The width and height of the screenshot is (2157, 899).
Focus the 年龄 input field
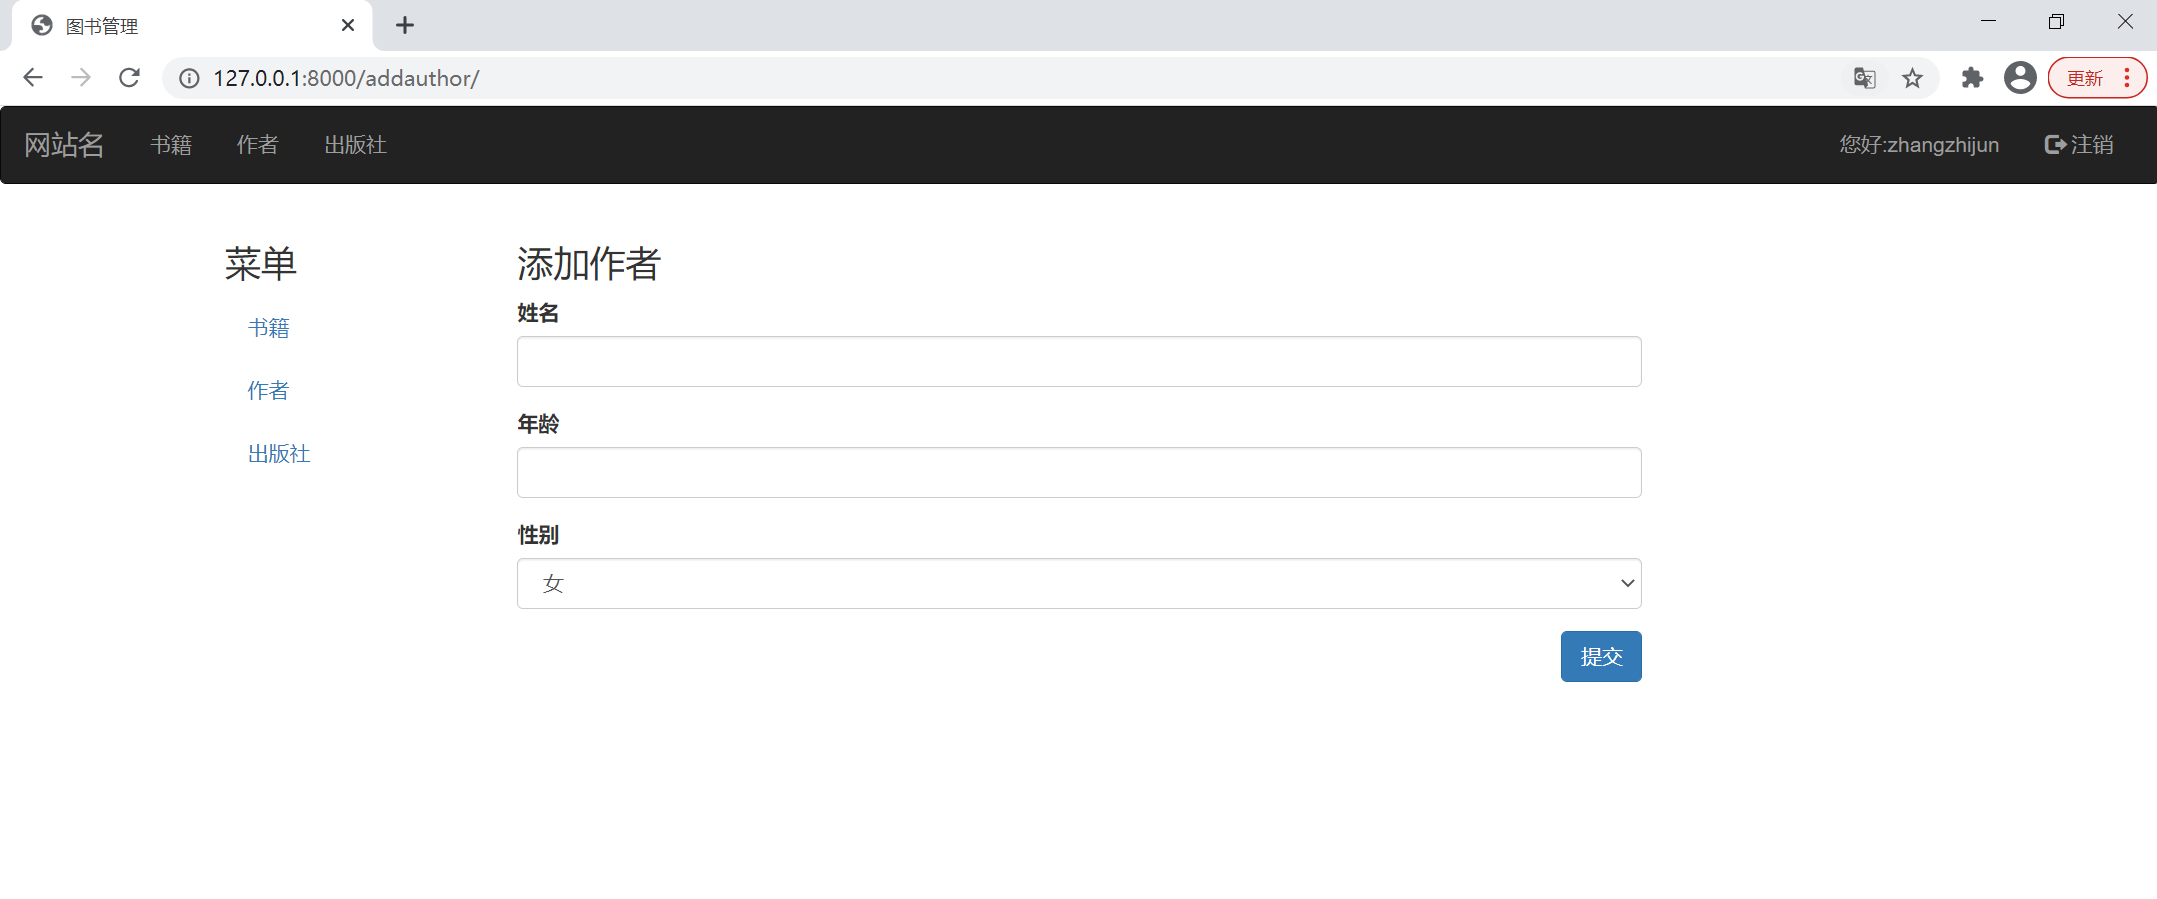[1078, 472]
